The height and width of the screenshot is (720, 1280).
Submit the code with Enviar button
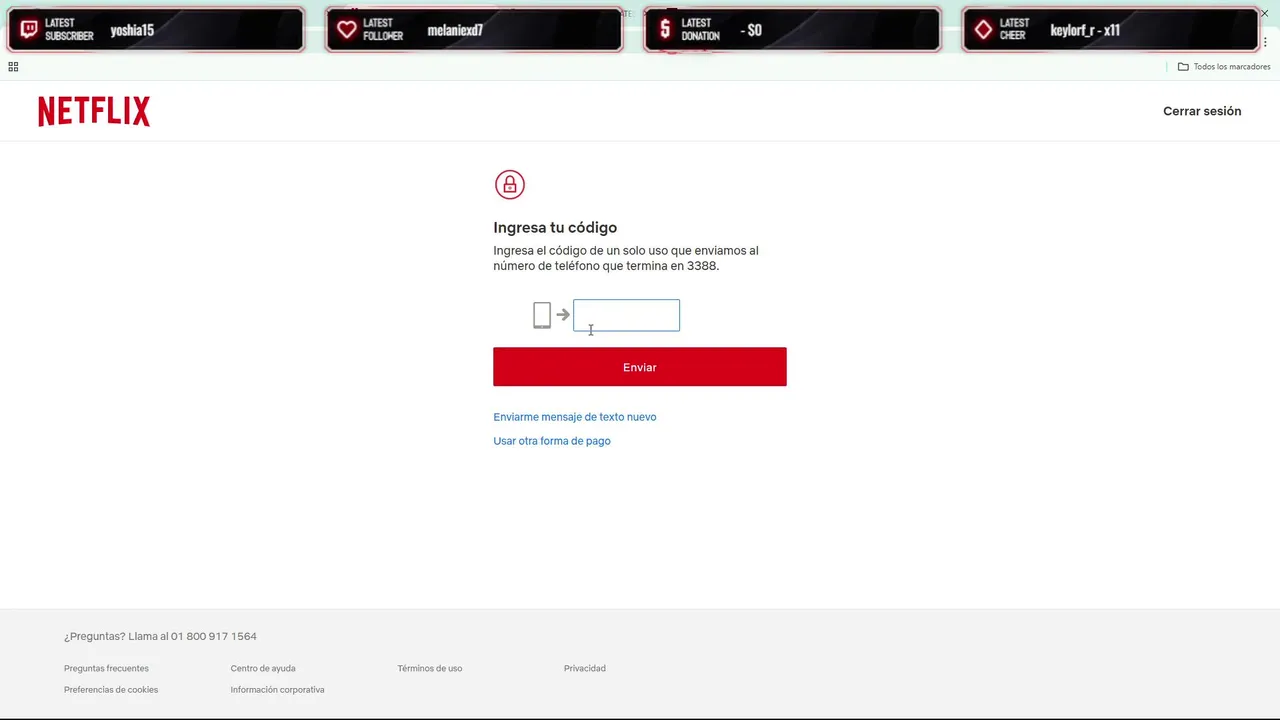[x=640, y=367]
